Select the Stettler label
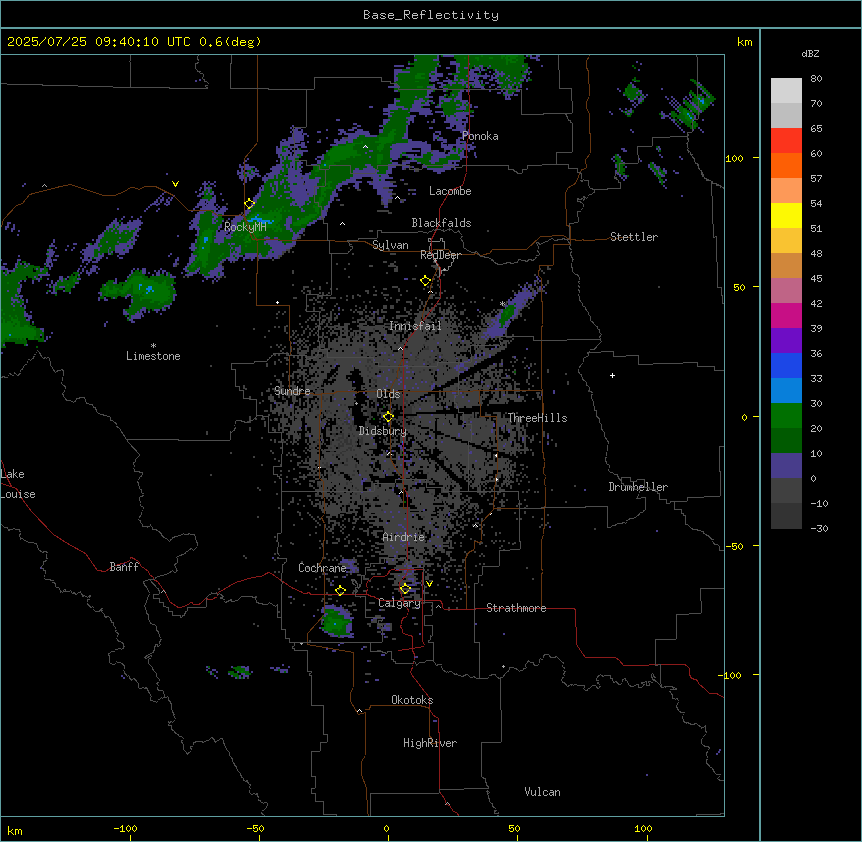The image size is (862, 842). pyautogui.click(x=634, y=237)
